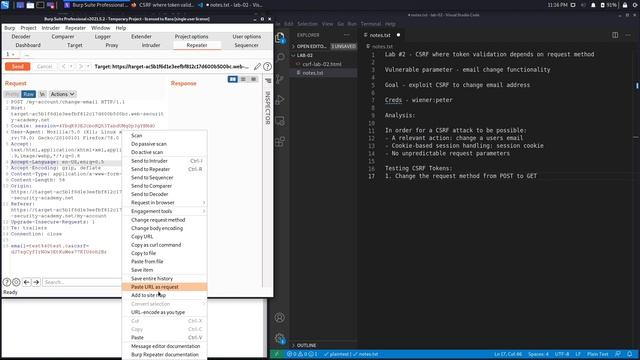Click the Cancel button in Repeater
This screenshot has width=640, height=360.
coord(44,66)
